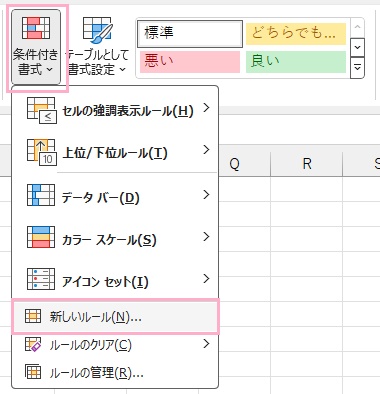Apply the 悪い cell style

pos(190,62)
